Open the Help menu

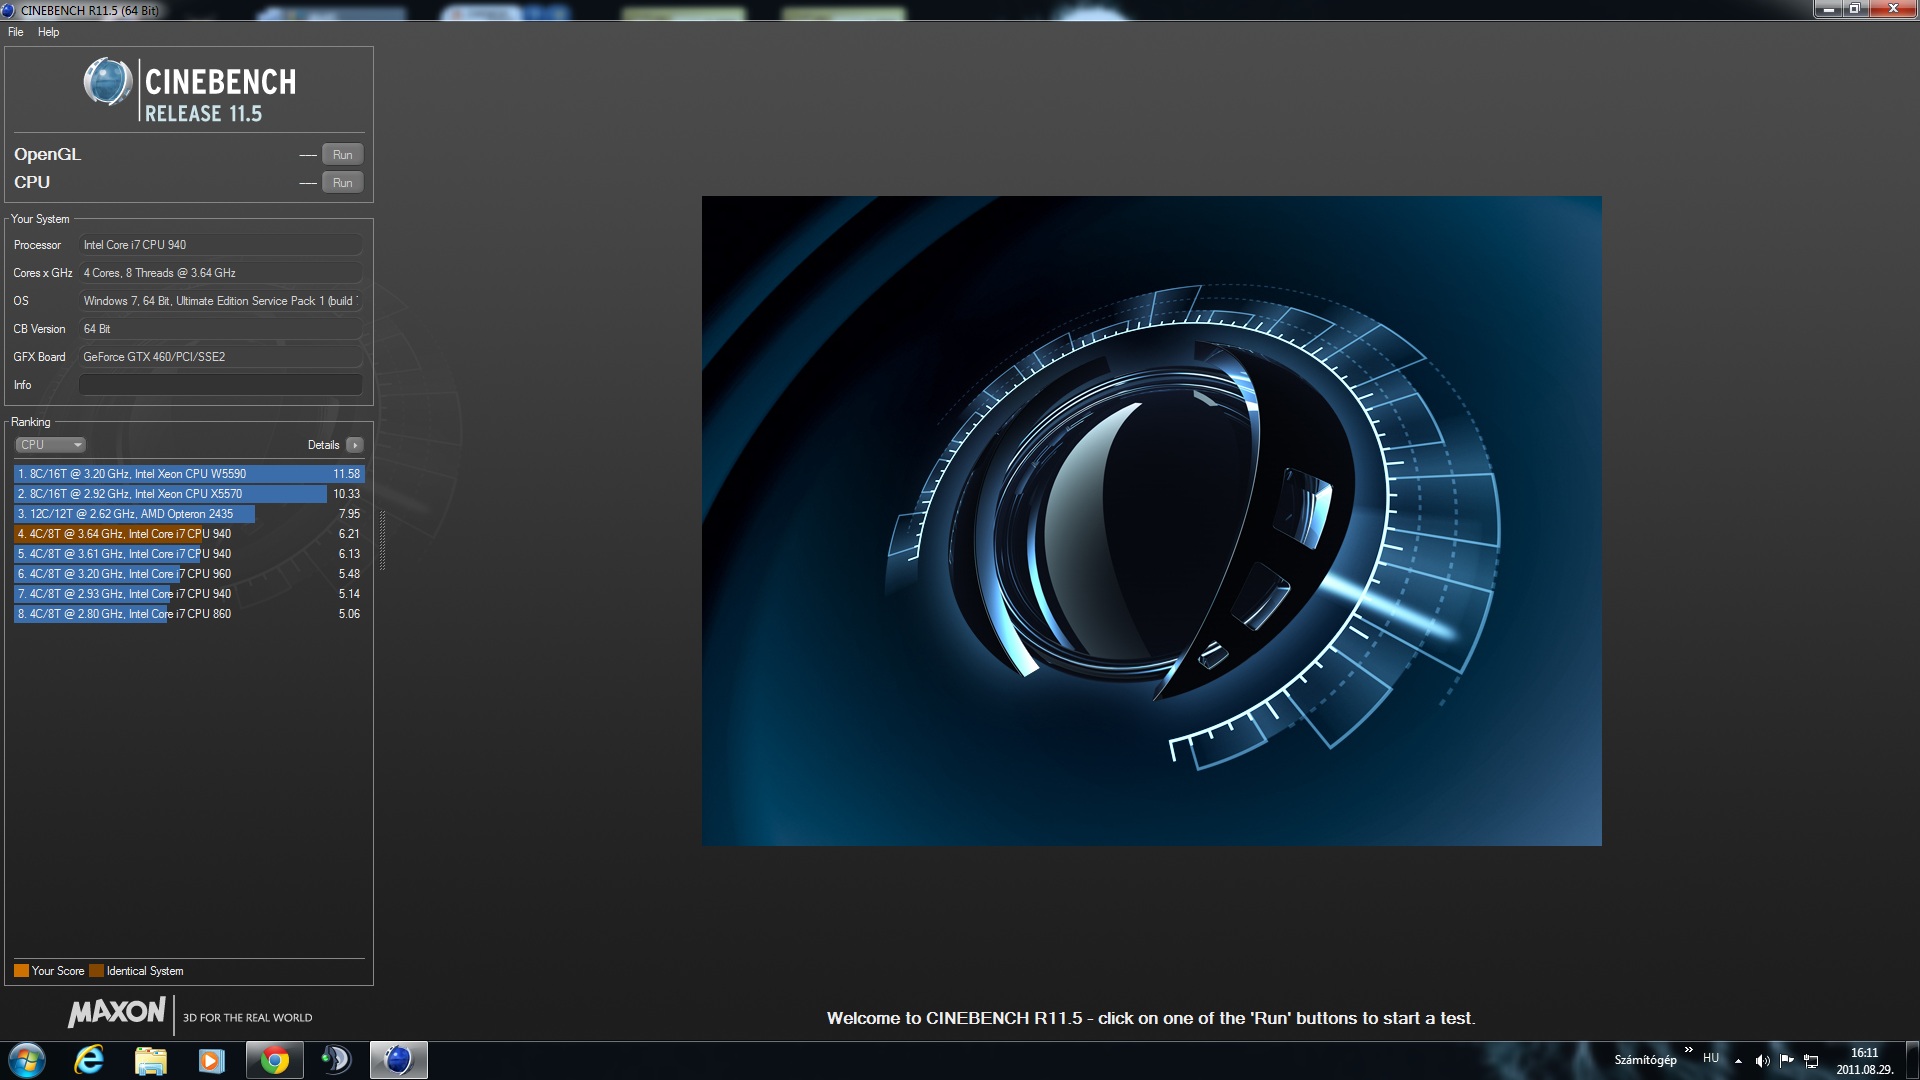tap(48, 32)
